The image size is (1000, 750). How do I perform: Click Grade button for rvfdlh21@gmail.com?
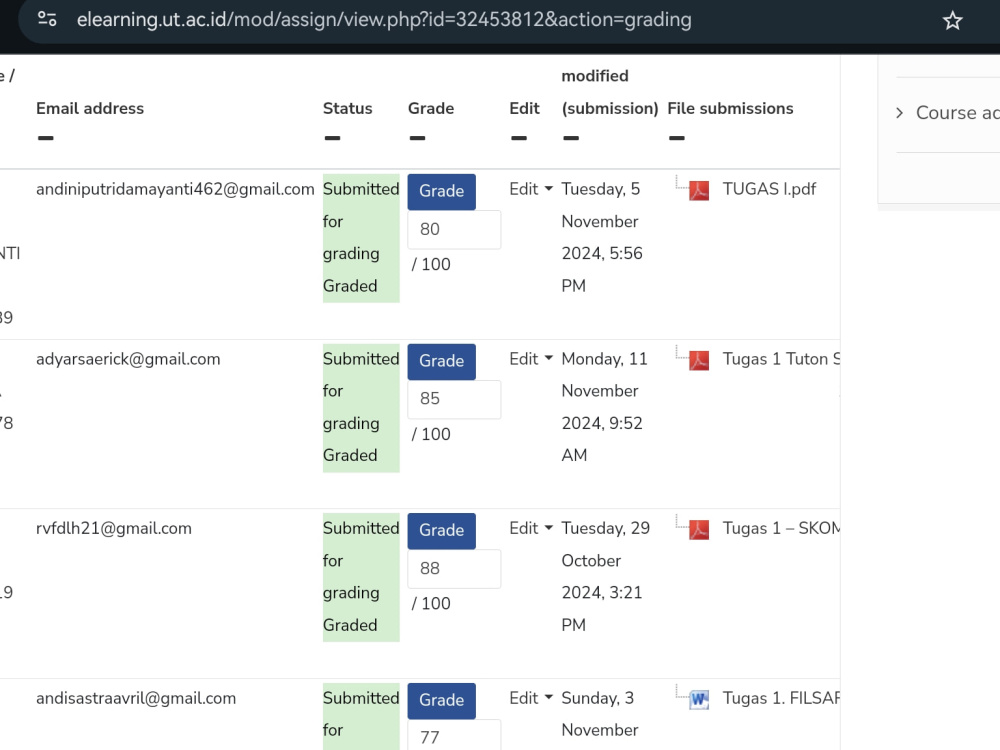pos(441,531)
